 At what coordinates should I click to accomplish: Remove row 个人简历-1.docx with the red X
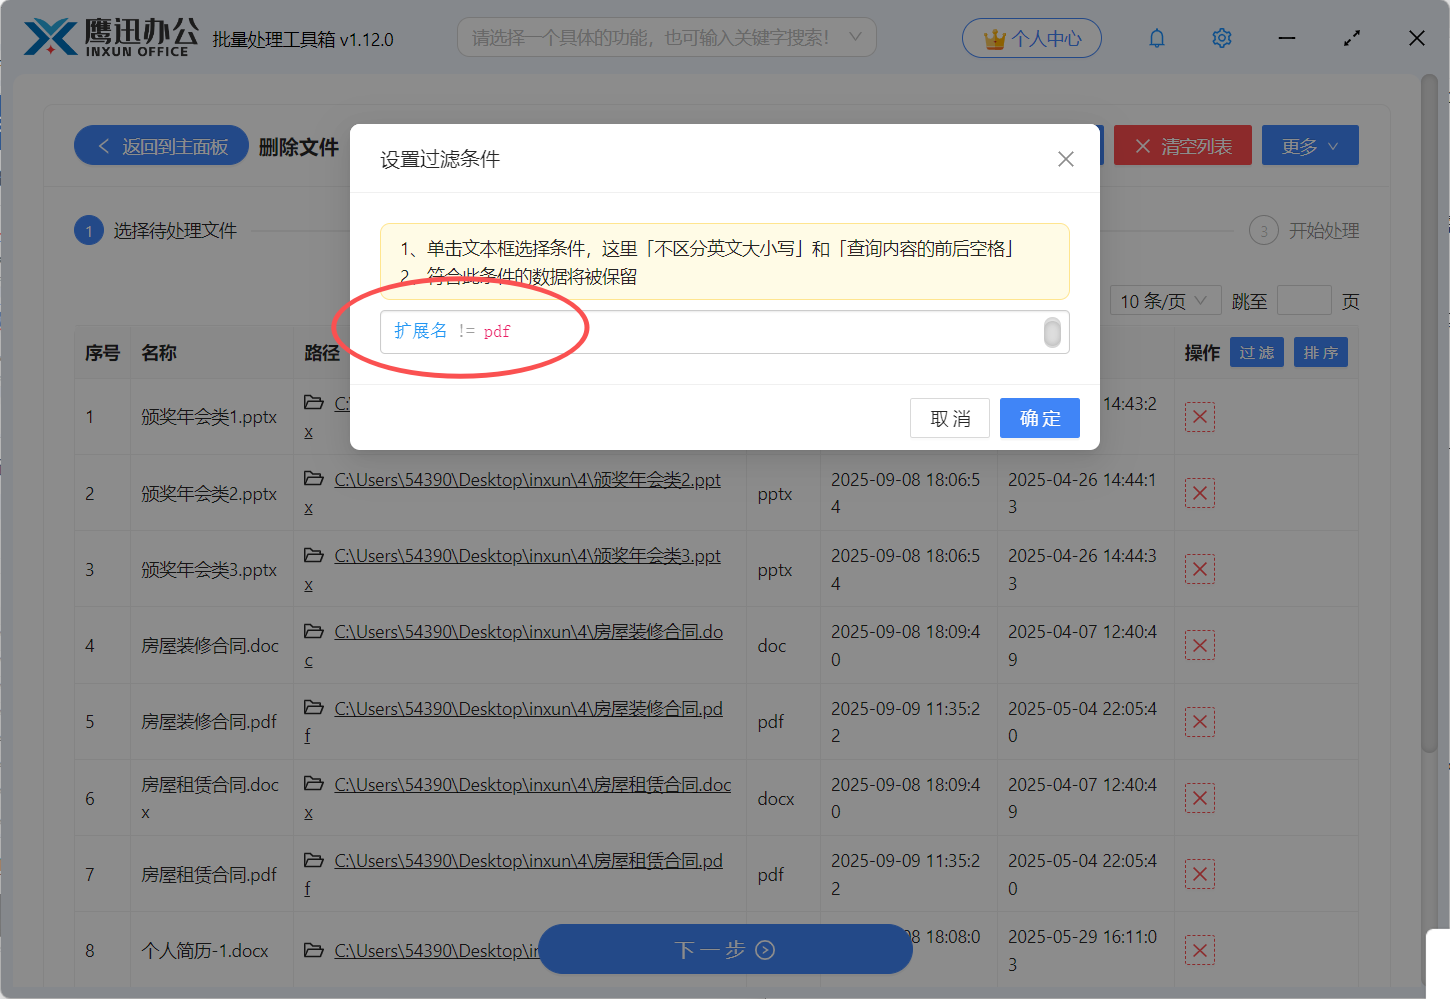(x=1200, y=950)
